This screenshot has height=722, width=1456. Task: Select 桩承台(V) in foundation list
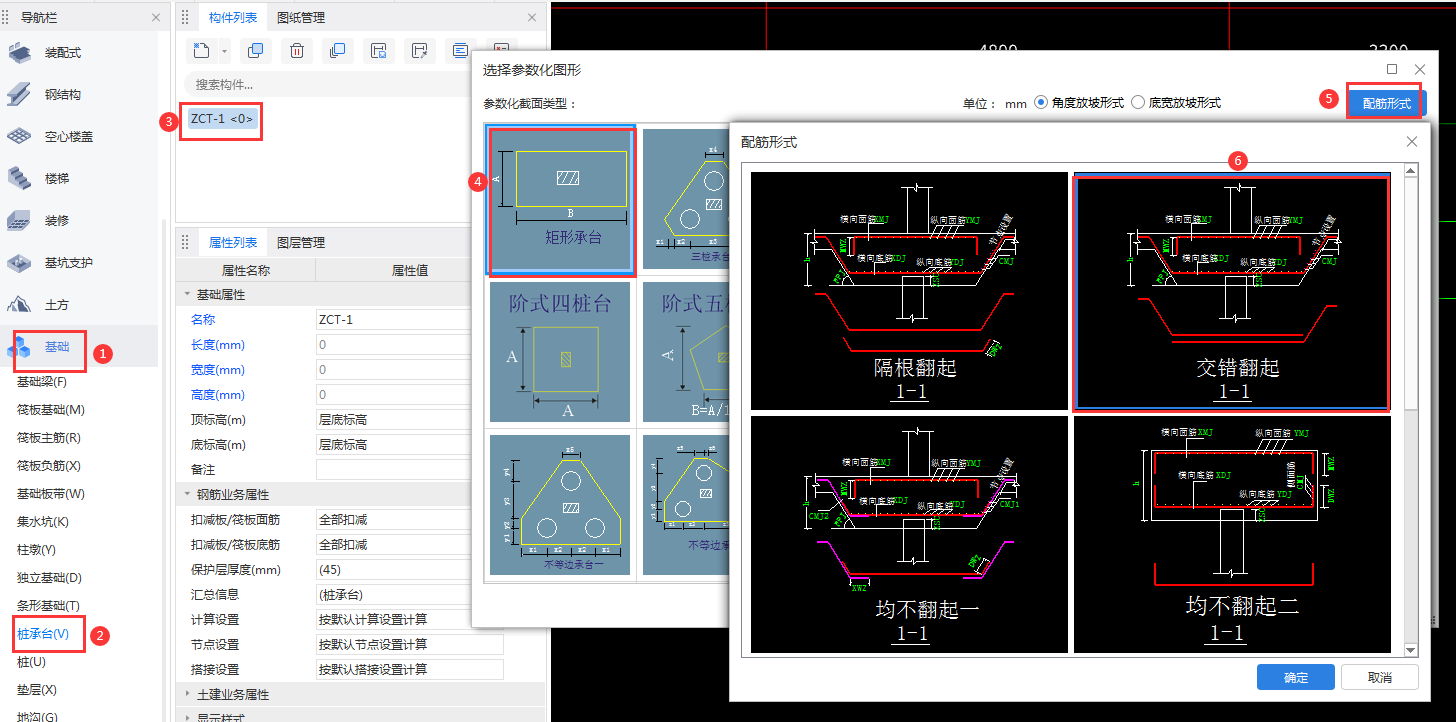(43, 634)
